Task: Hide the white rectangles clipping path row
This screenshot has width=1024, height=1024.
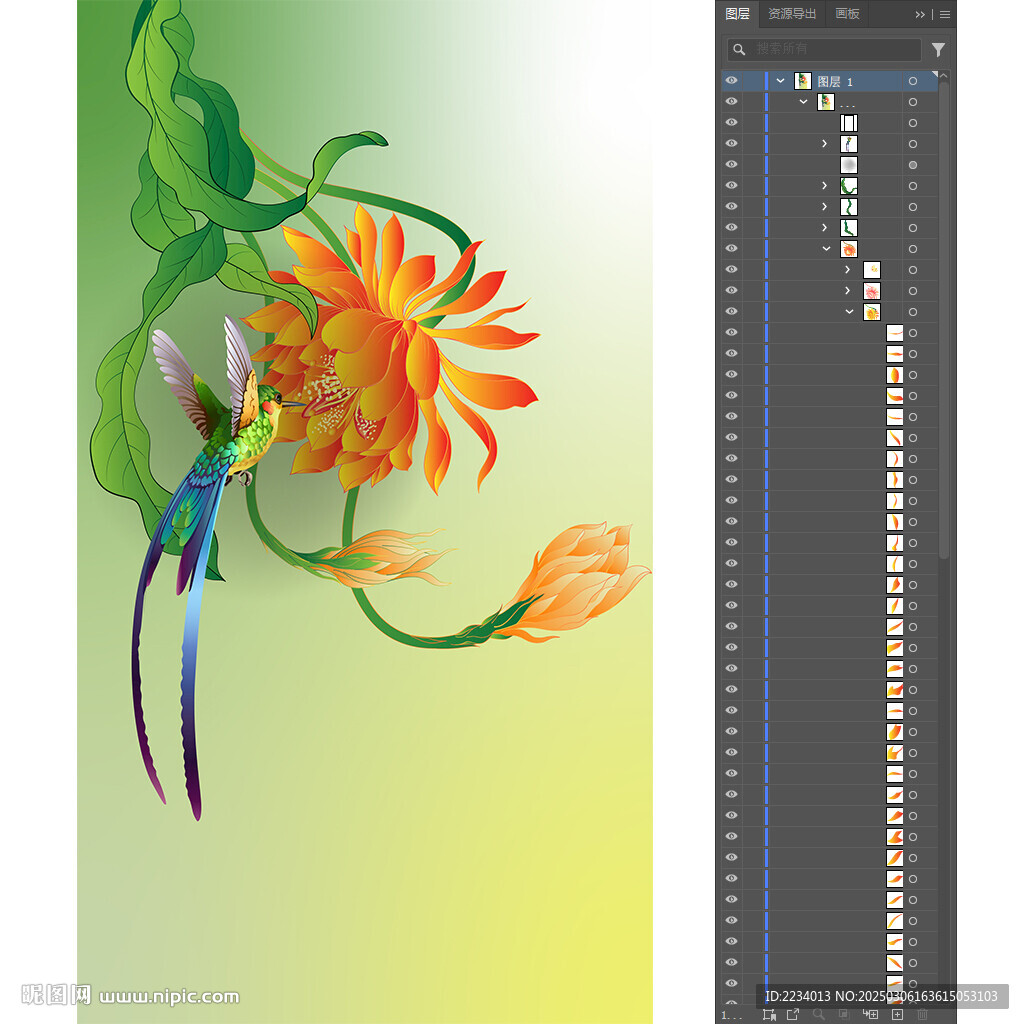Action: [x=731, y=123]
